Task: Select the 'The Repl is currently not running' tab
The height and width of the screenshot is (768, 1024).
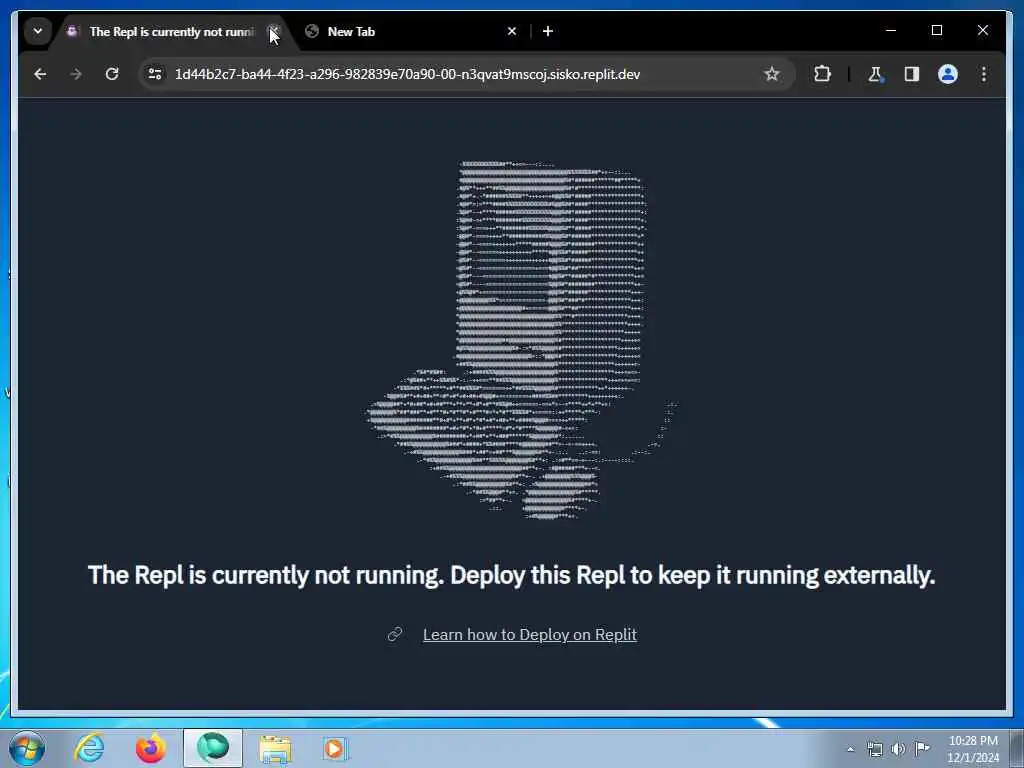Action: click(x=170, y=31)
